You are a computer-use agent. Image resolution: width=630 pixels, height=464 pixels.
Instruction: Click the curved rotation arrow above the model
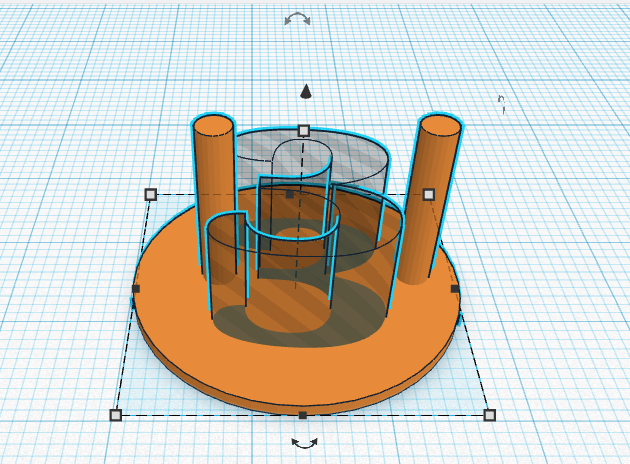coord(297,18)
